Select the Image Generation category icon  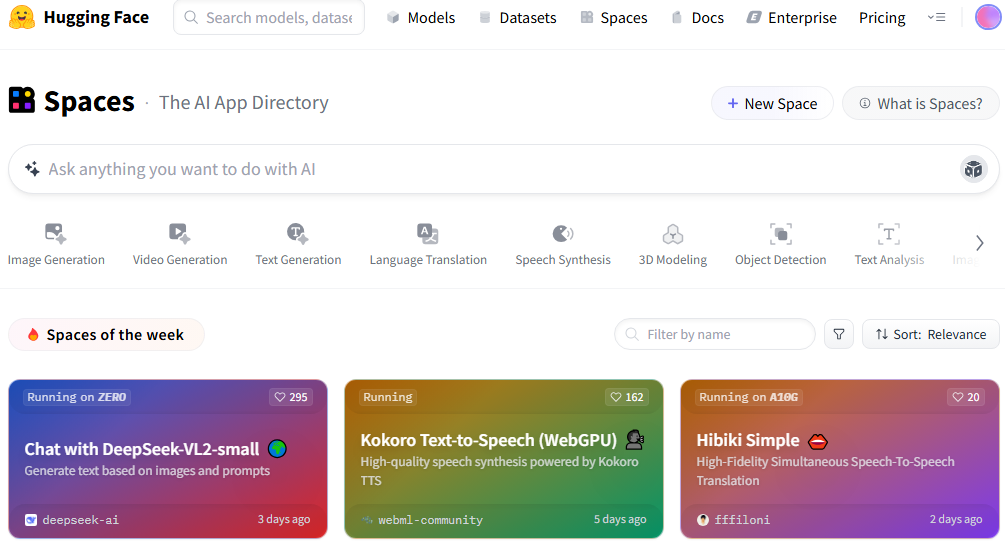click(x=56, y=234)
